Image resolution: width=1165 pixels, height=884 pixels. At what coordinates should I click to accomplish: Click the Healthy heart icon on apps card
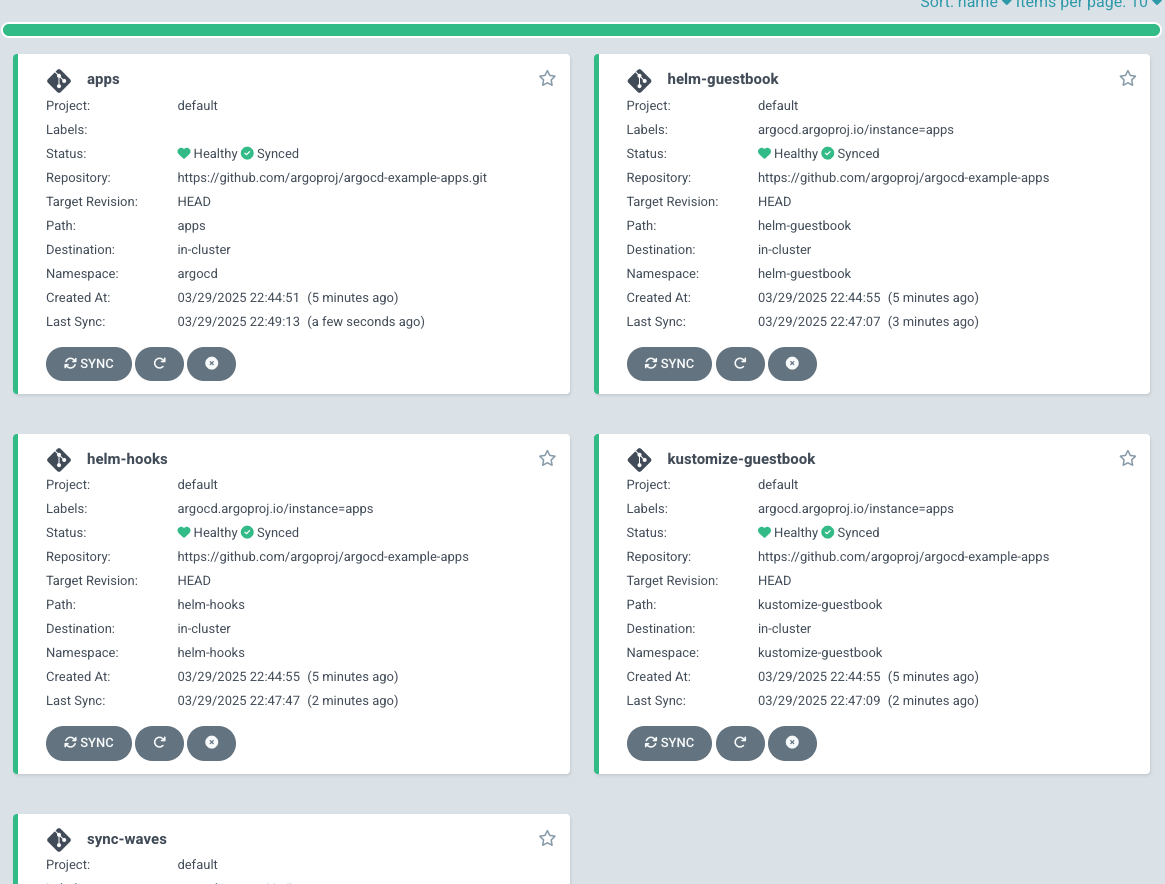[184, 153]
